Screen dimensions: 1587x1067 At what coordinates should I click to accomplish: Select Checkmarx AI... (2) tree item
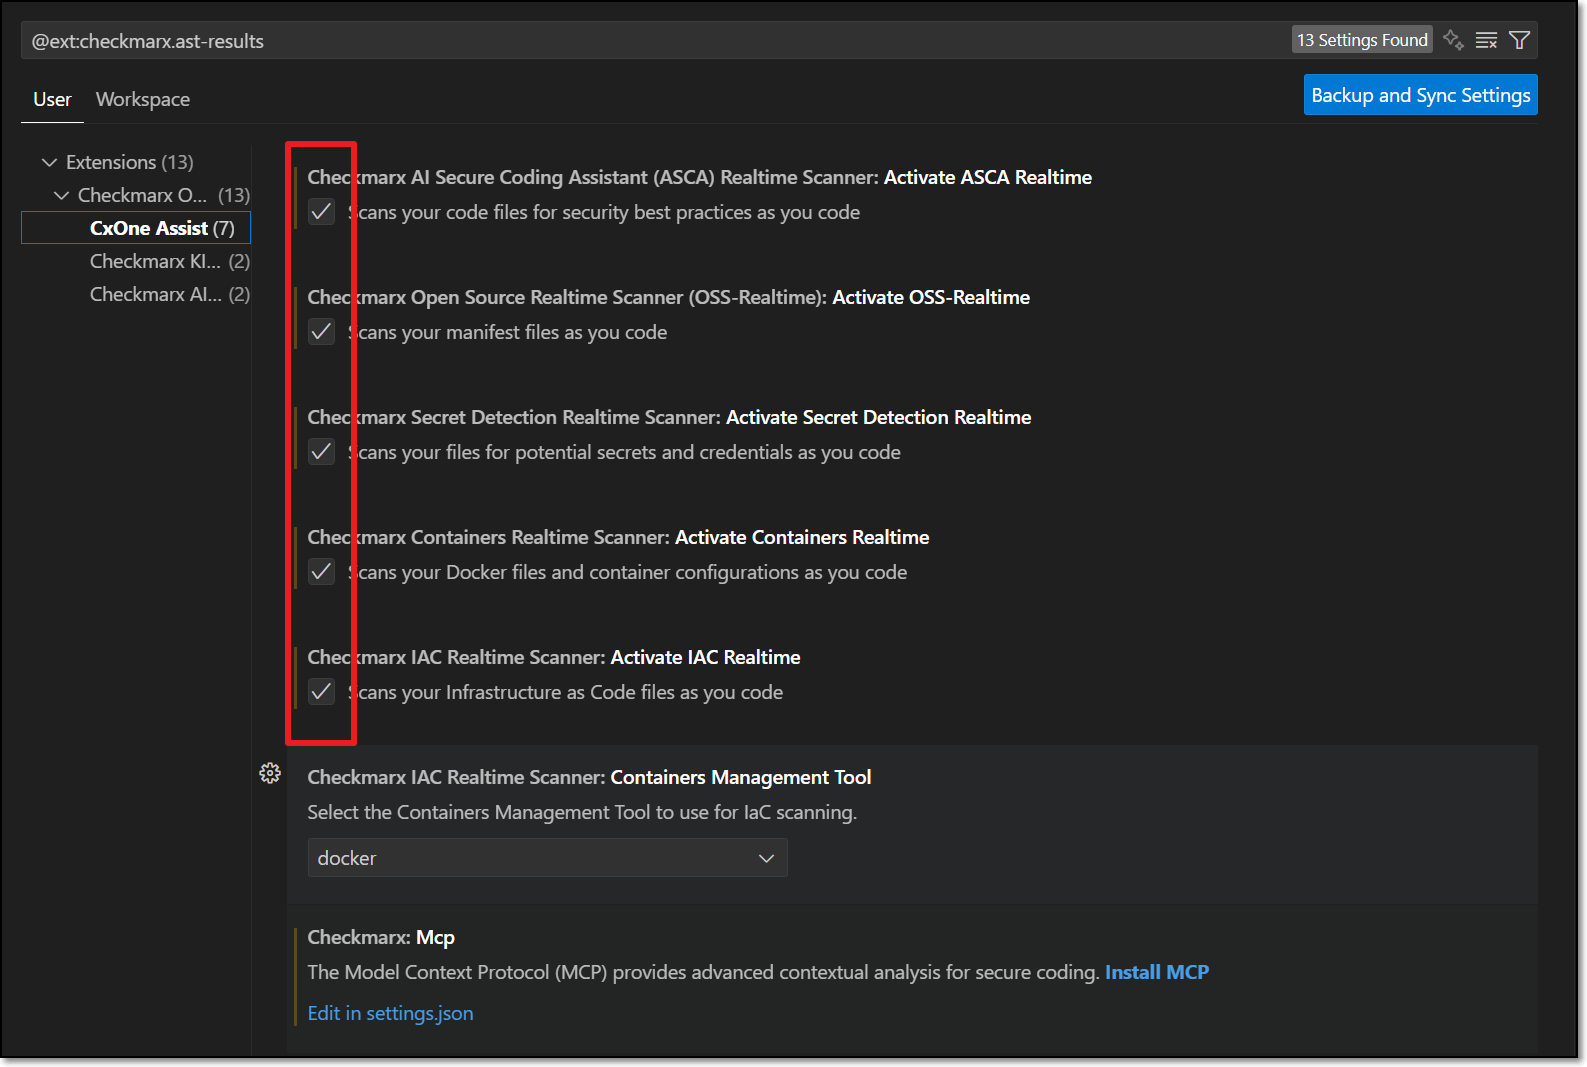(136, 294)
